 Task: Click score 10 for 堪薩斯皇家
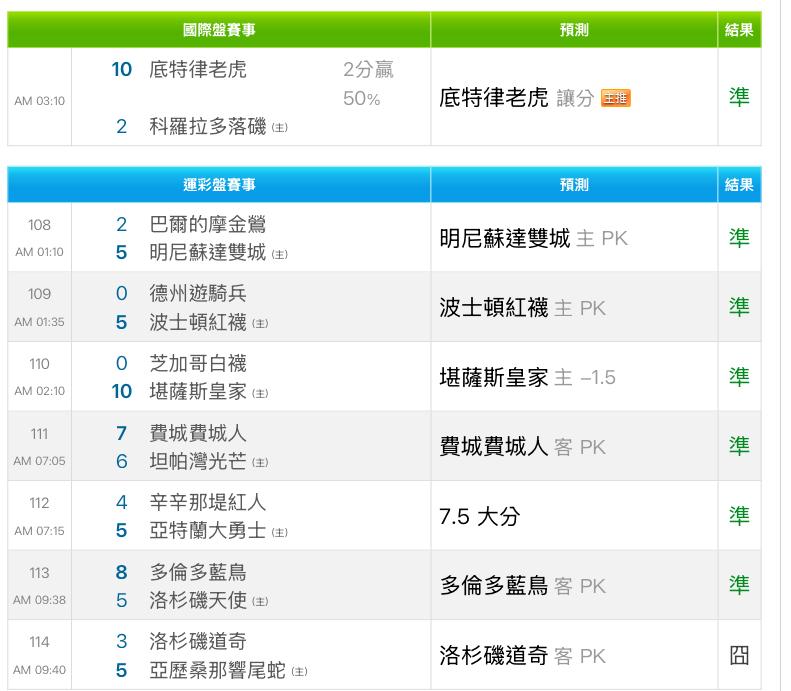pyautogui.click(x=122, y=391)
